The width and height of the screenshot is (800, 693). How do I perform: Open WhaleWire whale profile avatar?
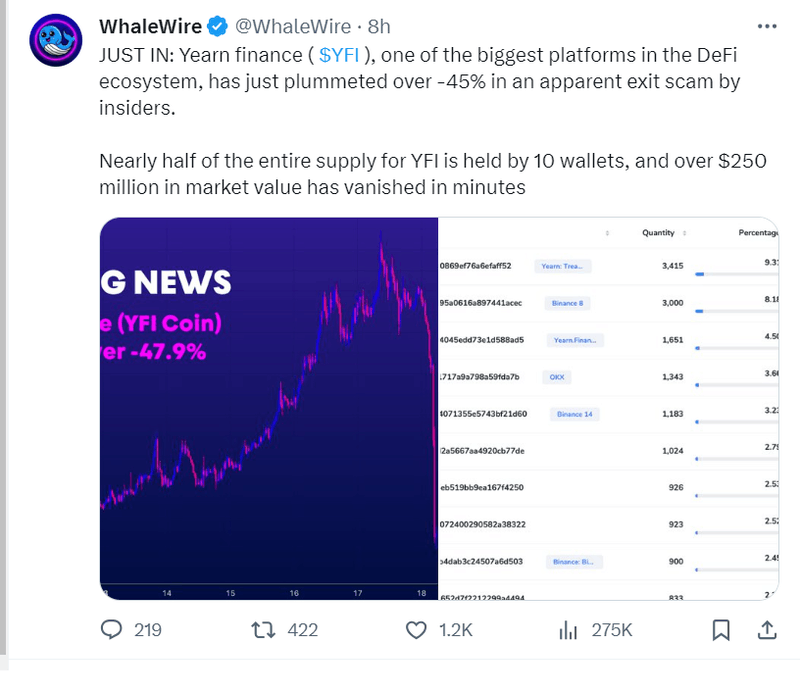tap(56, 40)
